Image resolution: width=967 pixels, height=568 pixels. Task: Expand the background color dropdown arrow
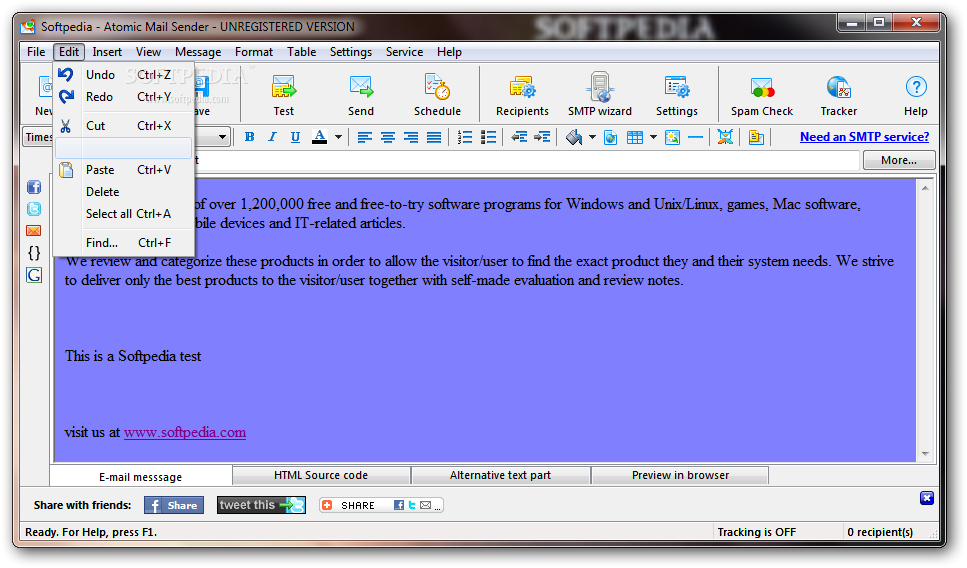592,137
